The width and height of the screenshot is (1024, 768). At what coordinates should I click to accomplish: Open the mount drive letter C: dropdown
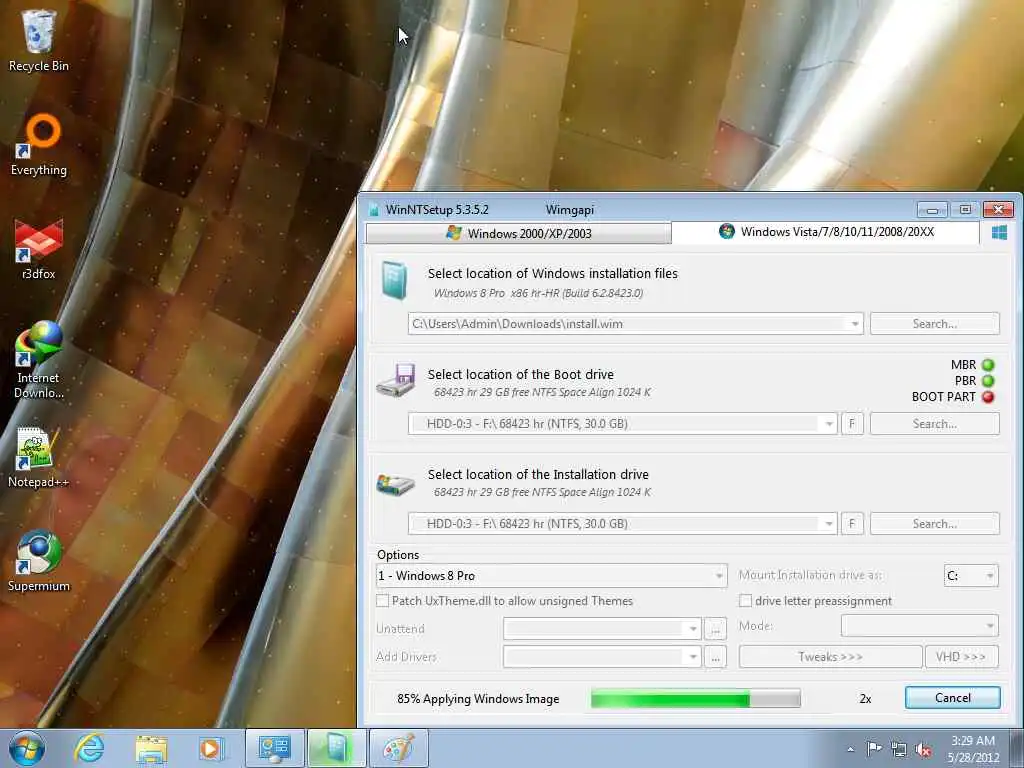[971, 576]
